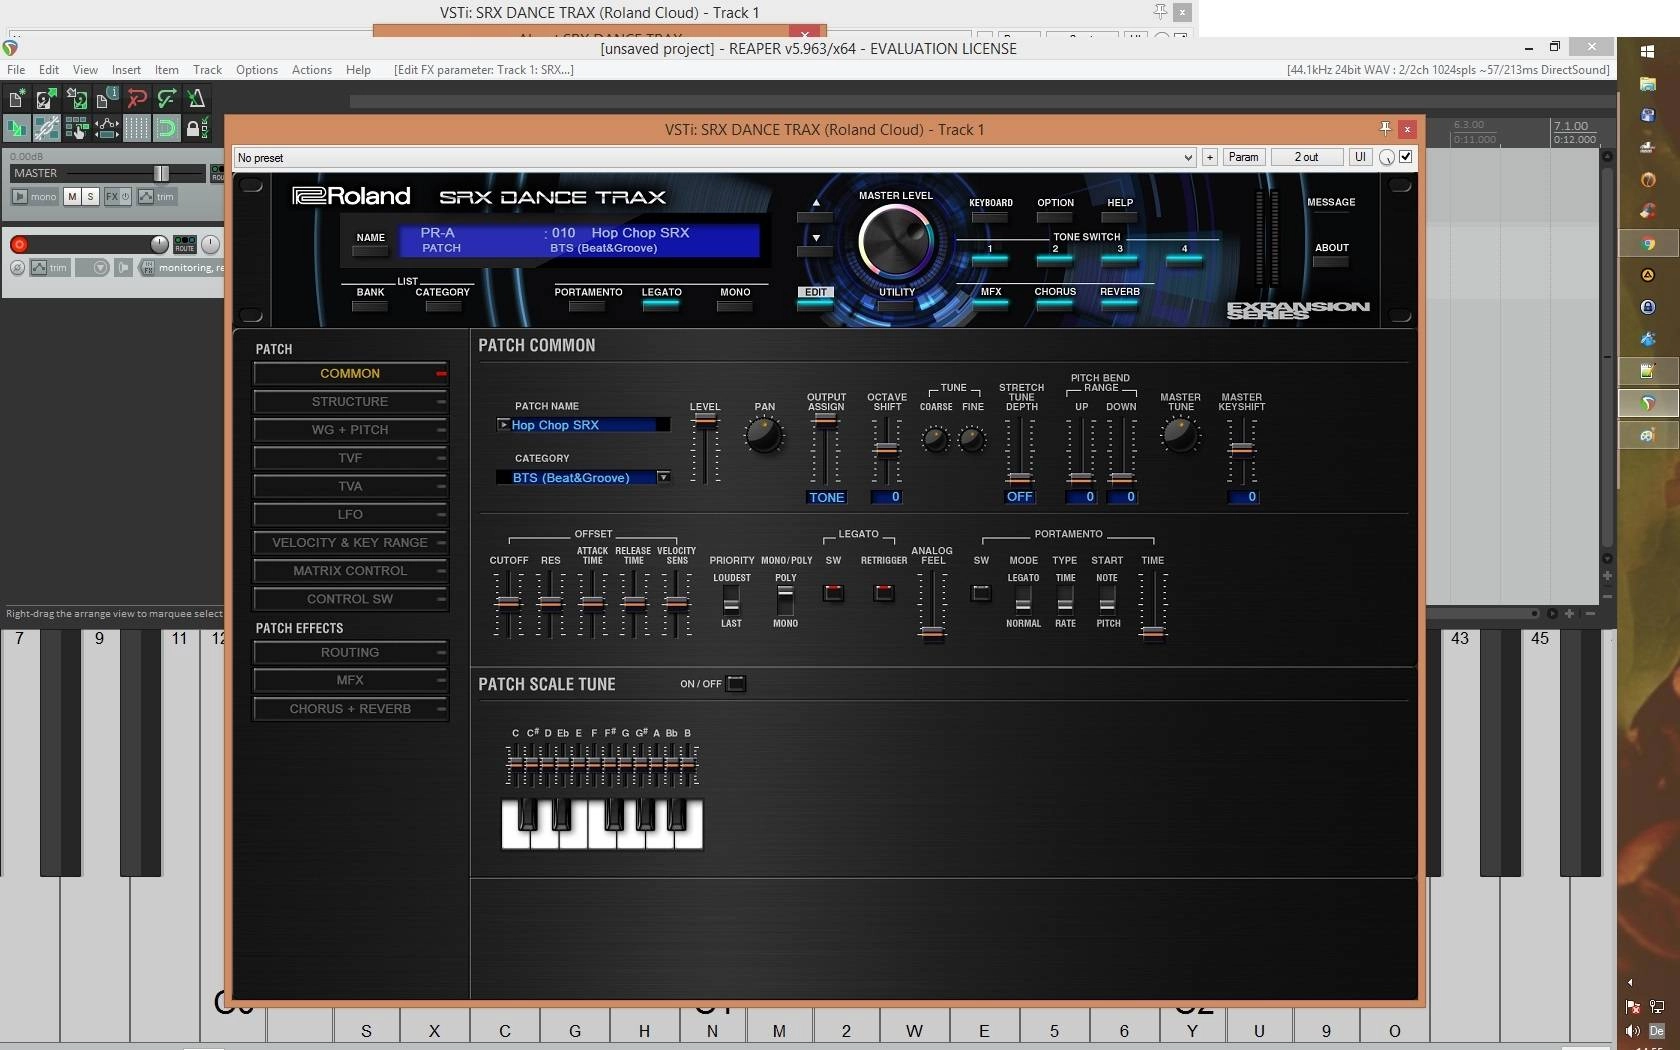
Task: Click the UI button
Action: tap(1360, 157)
